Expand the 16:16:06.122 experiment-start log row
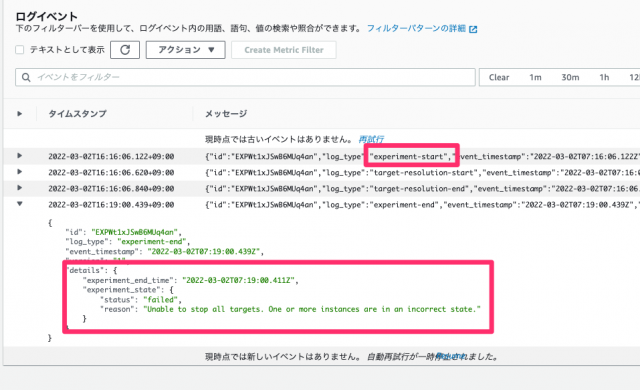Image resolution: width=640 pixels, height=390 pixels. [19, 155]
